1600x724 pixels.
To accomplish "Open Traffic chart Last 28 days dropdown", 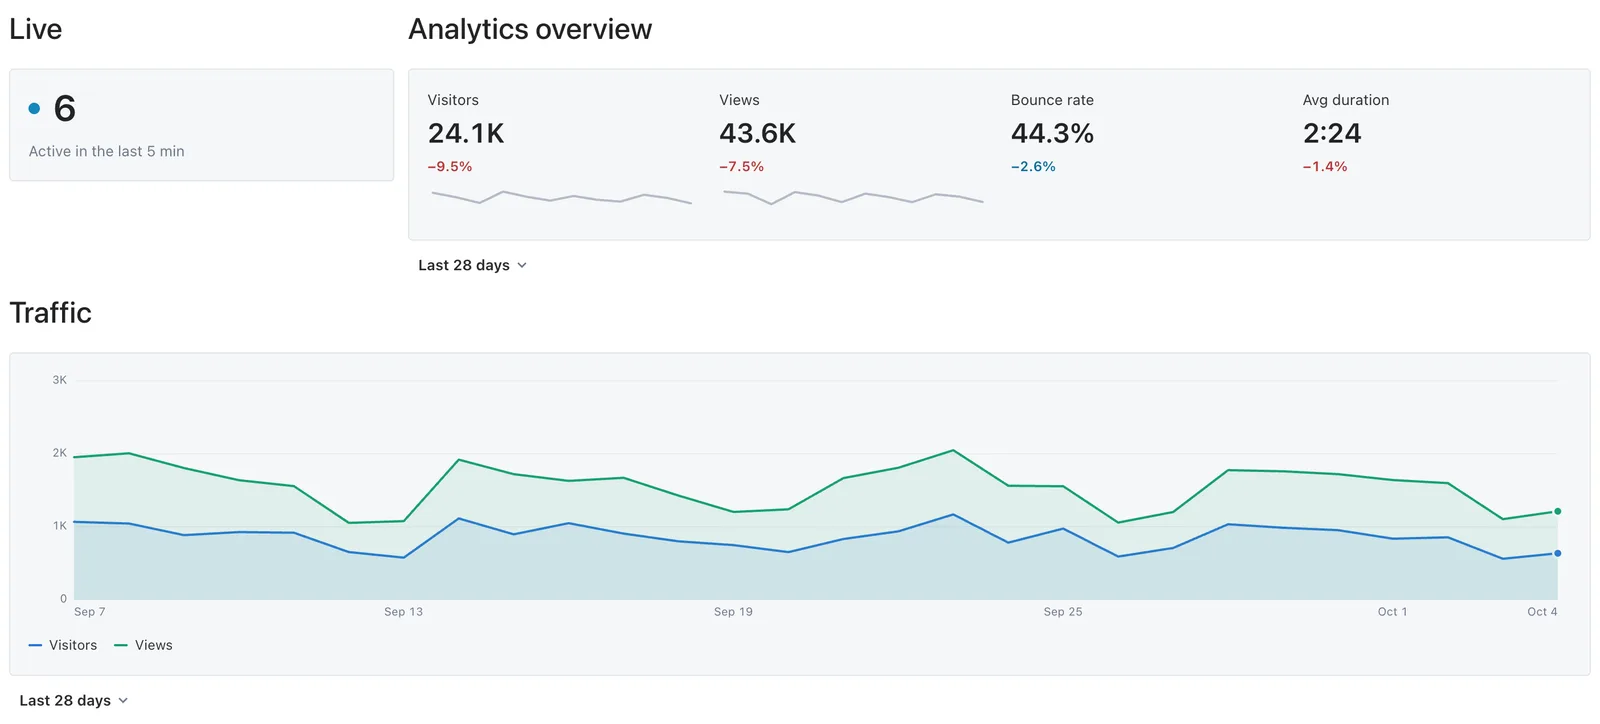I will [73, 700].
